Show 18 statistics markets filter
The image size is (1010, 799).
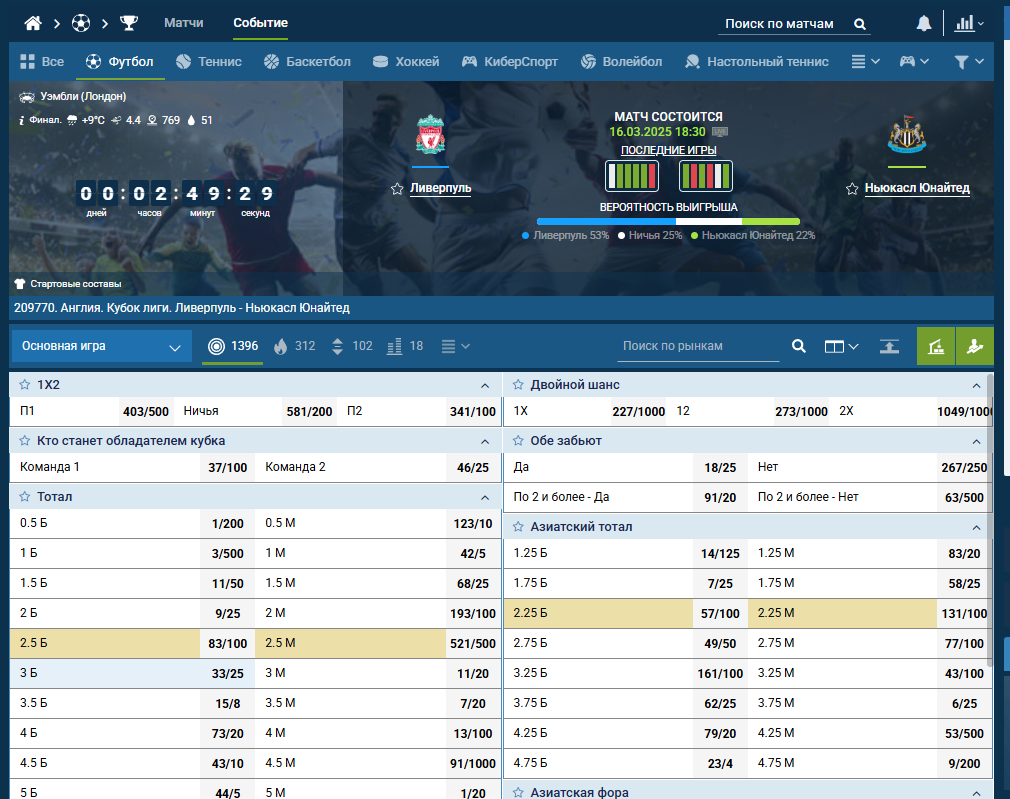coord(405,346)
